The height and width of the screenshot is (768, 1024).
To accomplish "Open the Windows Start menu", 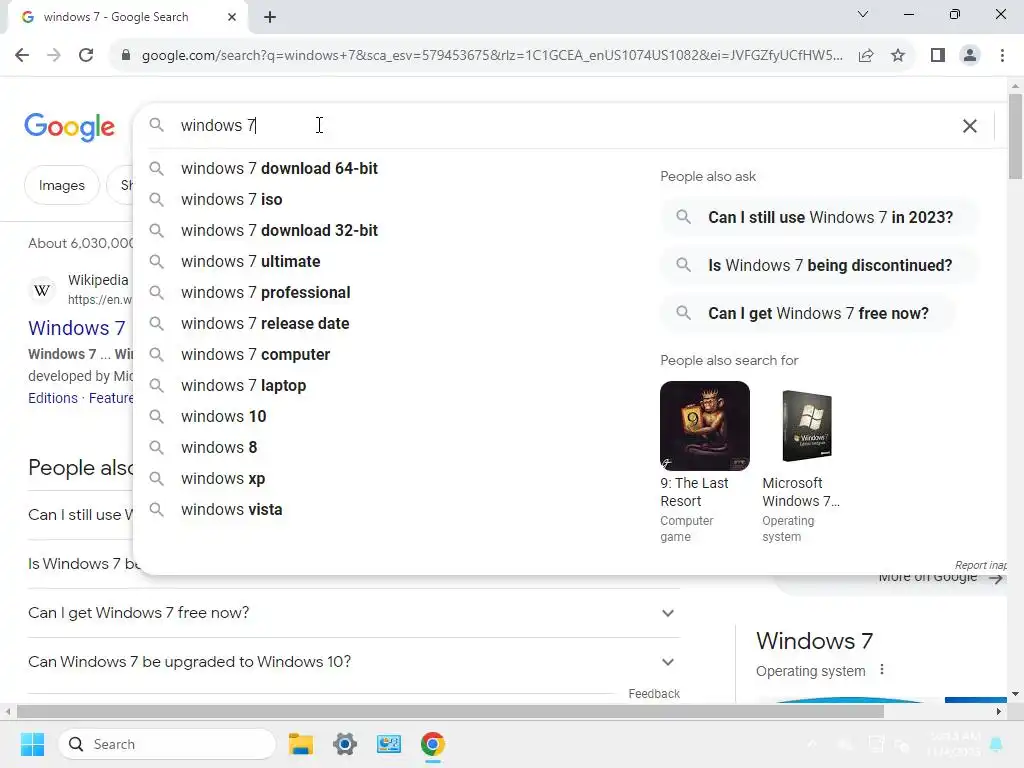I will point(32,744).
